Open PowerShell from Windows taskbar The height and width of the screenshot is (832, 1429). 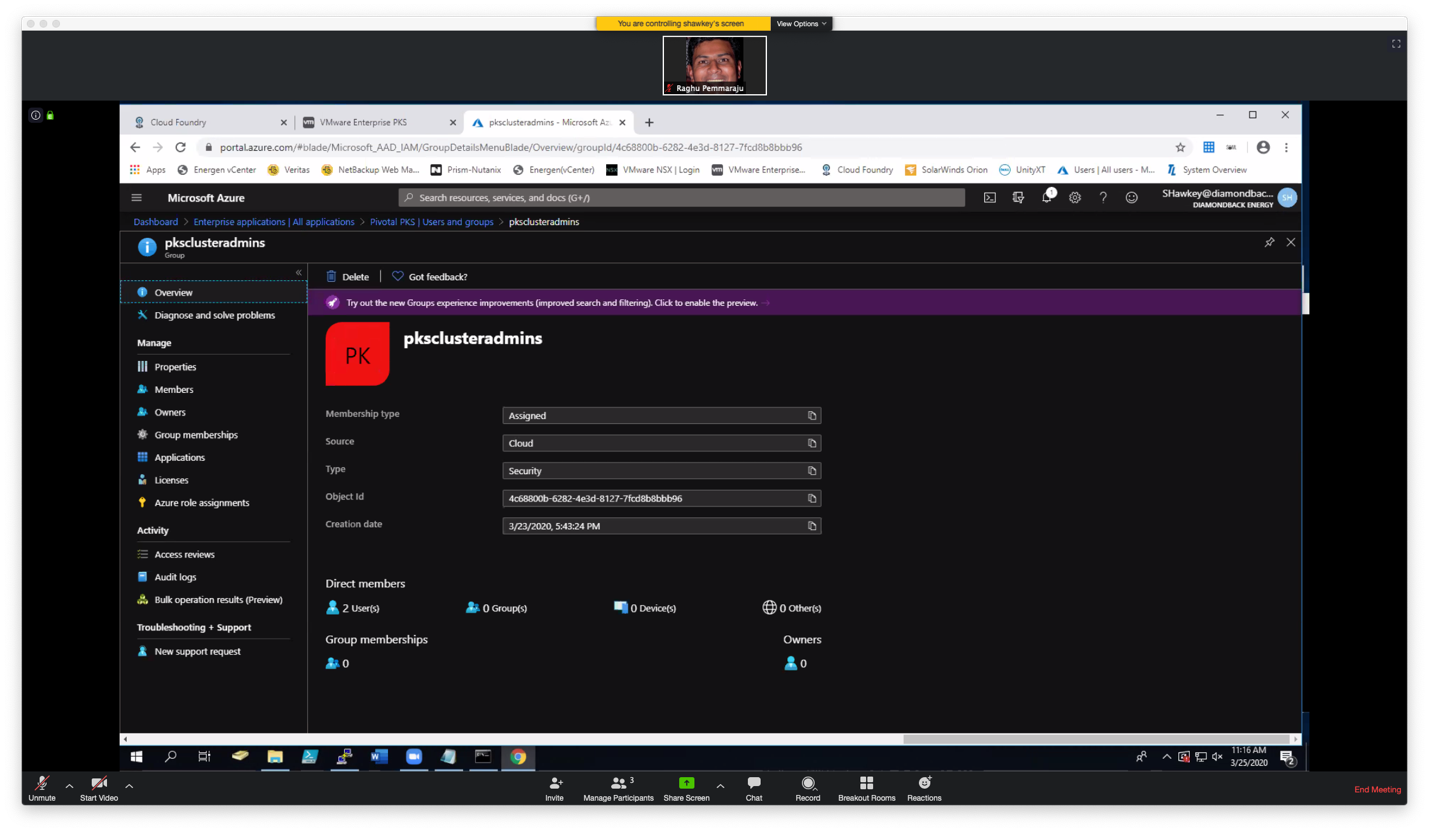coord(310,757)
